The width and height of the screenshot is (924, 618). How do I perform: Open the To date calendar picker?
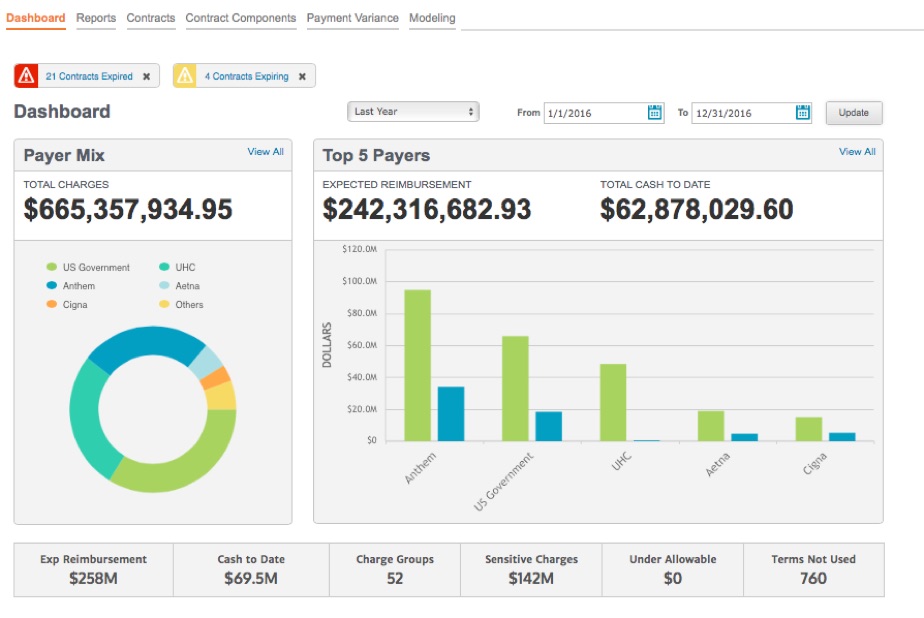[802, 113]
